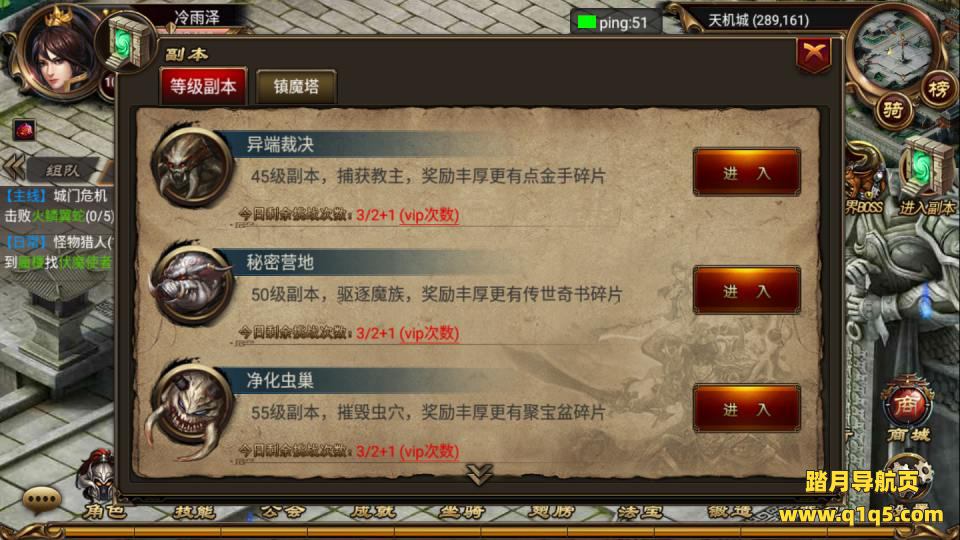Image resolution: width=960 pixels, height=540 pixels.
Task: Close the 副本 dungeon window
Action: [x=814, y=54]
